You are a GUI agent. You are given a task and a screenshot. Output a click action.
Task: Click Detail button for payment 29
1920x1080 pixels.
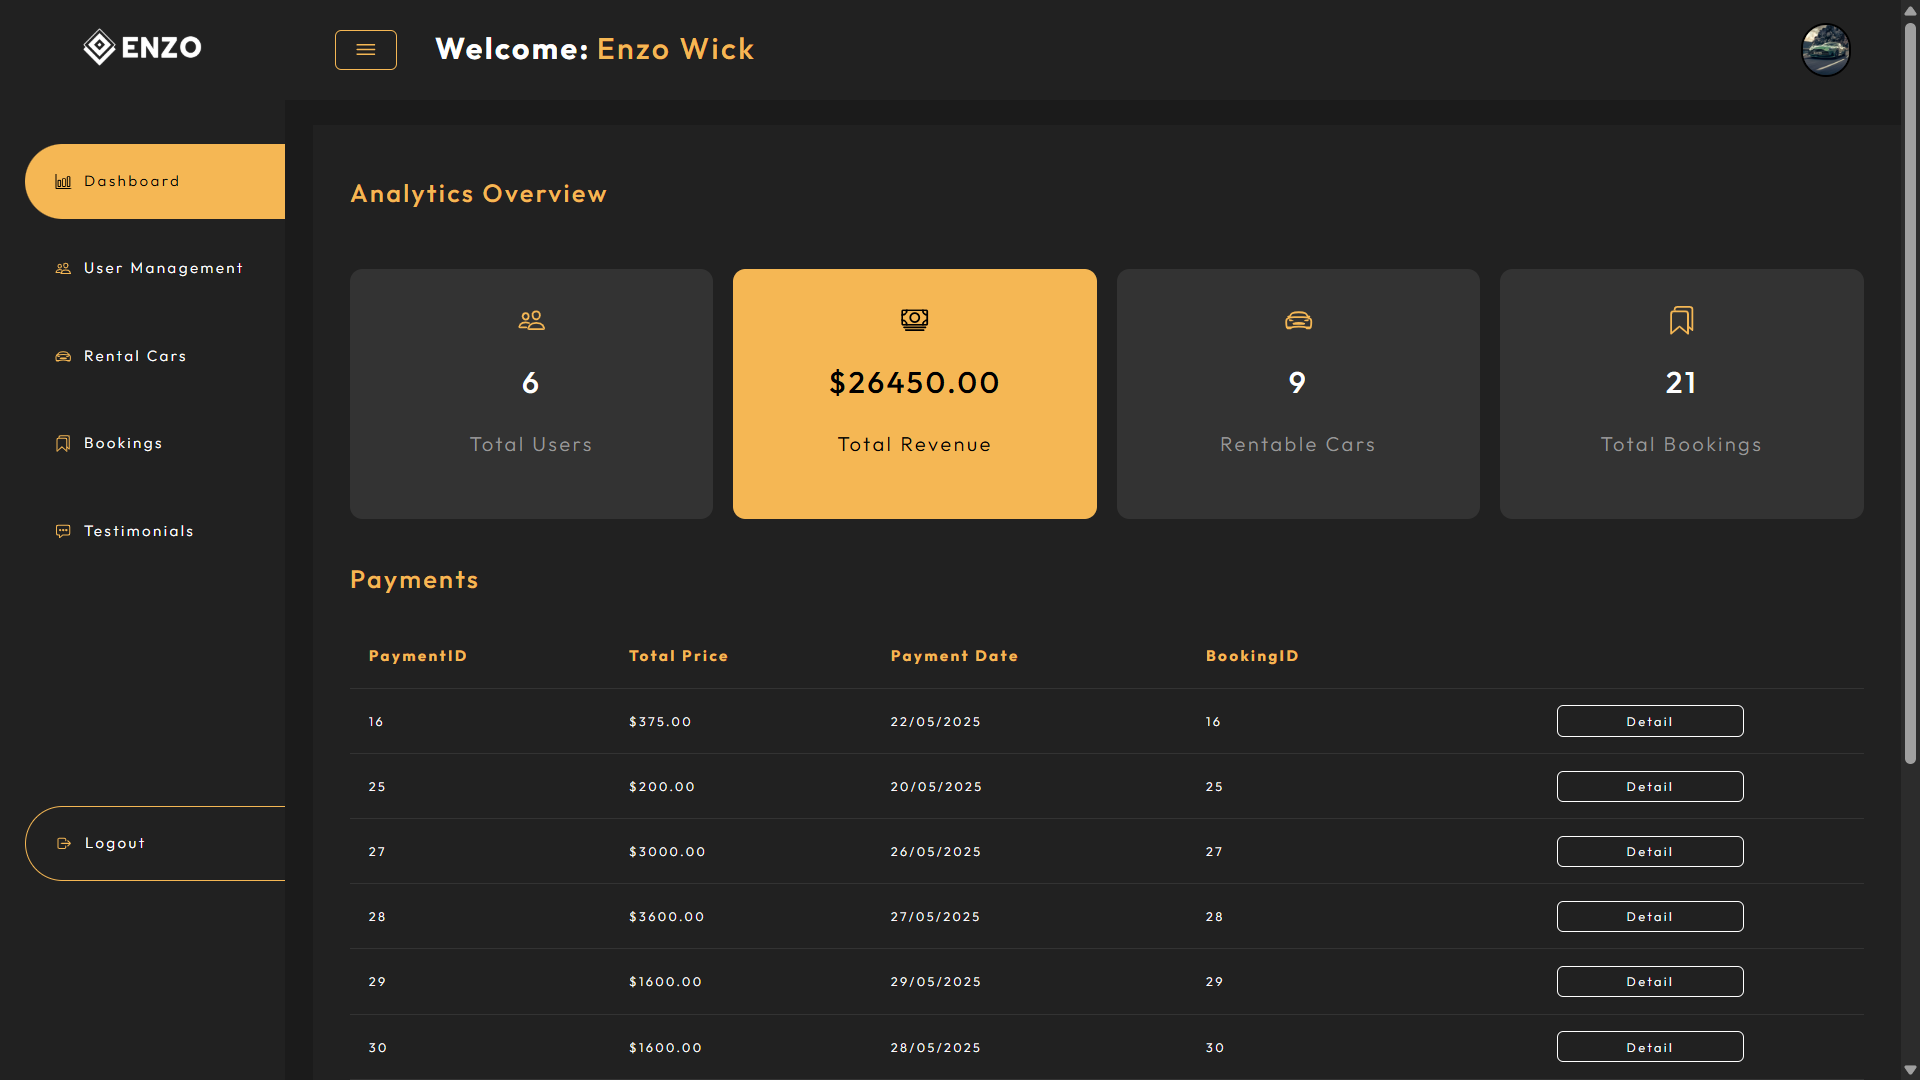1649,981
